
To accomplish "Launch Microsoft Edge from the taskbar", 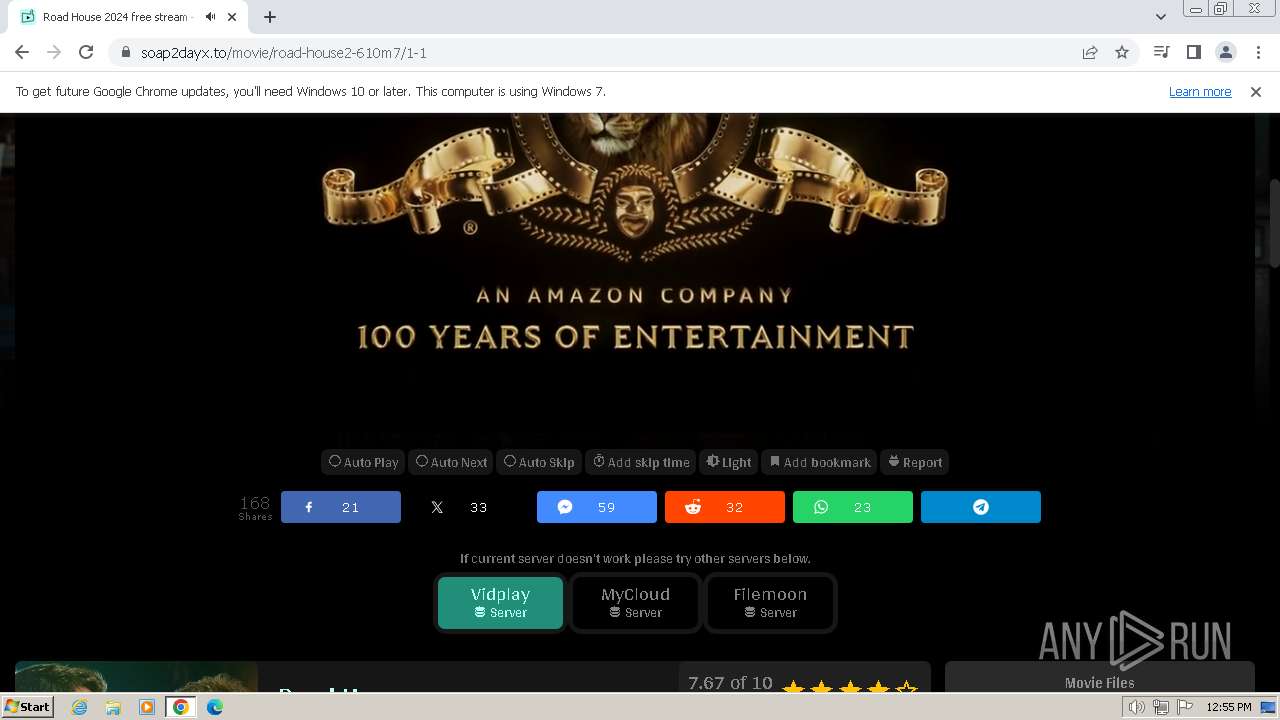I will point(214,707).
